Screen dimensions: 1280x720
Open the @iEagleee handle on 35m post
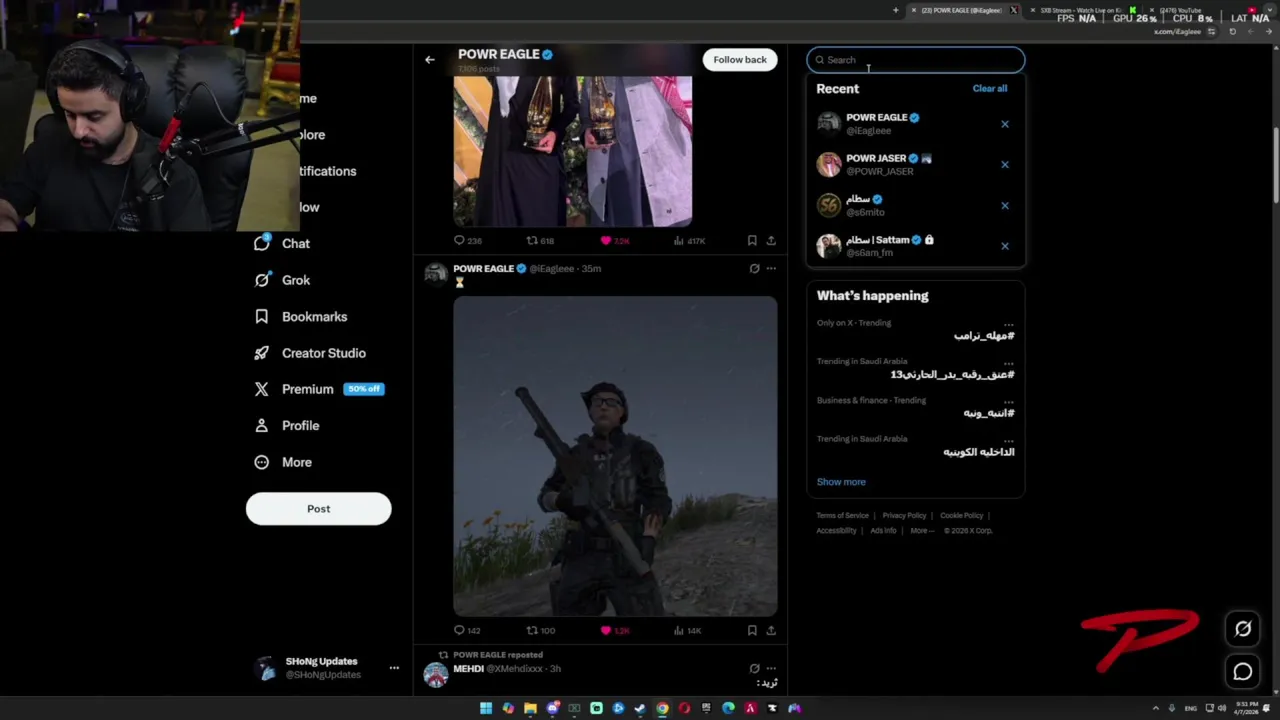tap(552, 268)
